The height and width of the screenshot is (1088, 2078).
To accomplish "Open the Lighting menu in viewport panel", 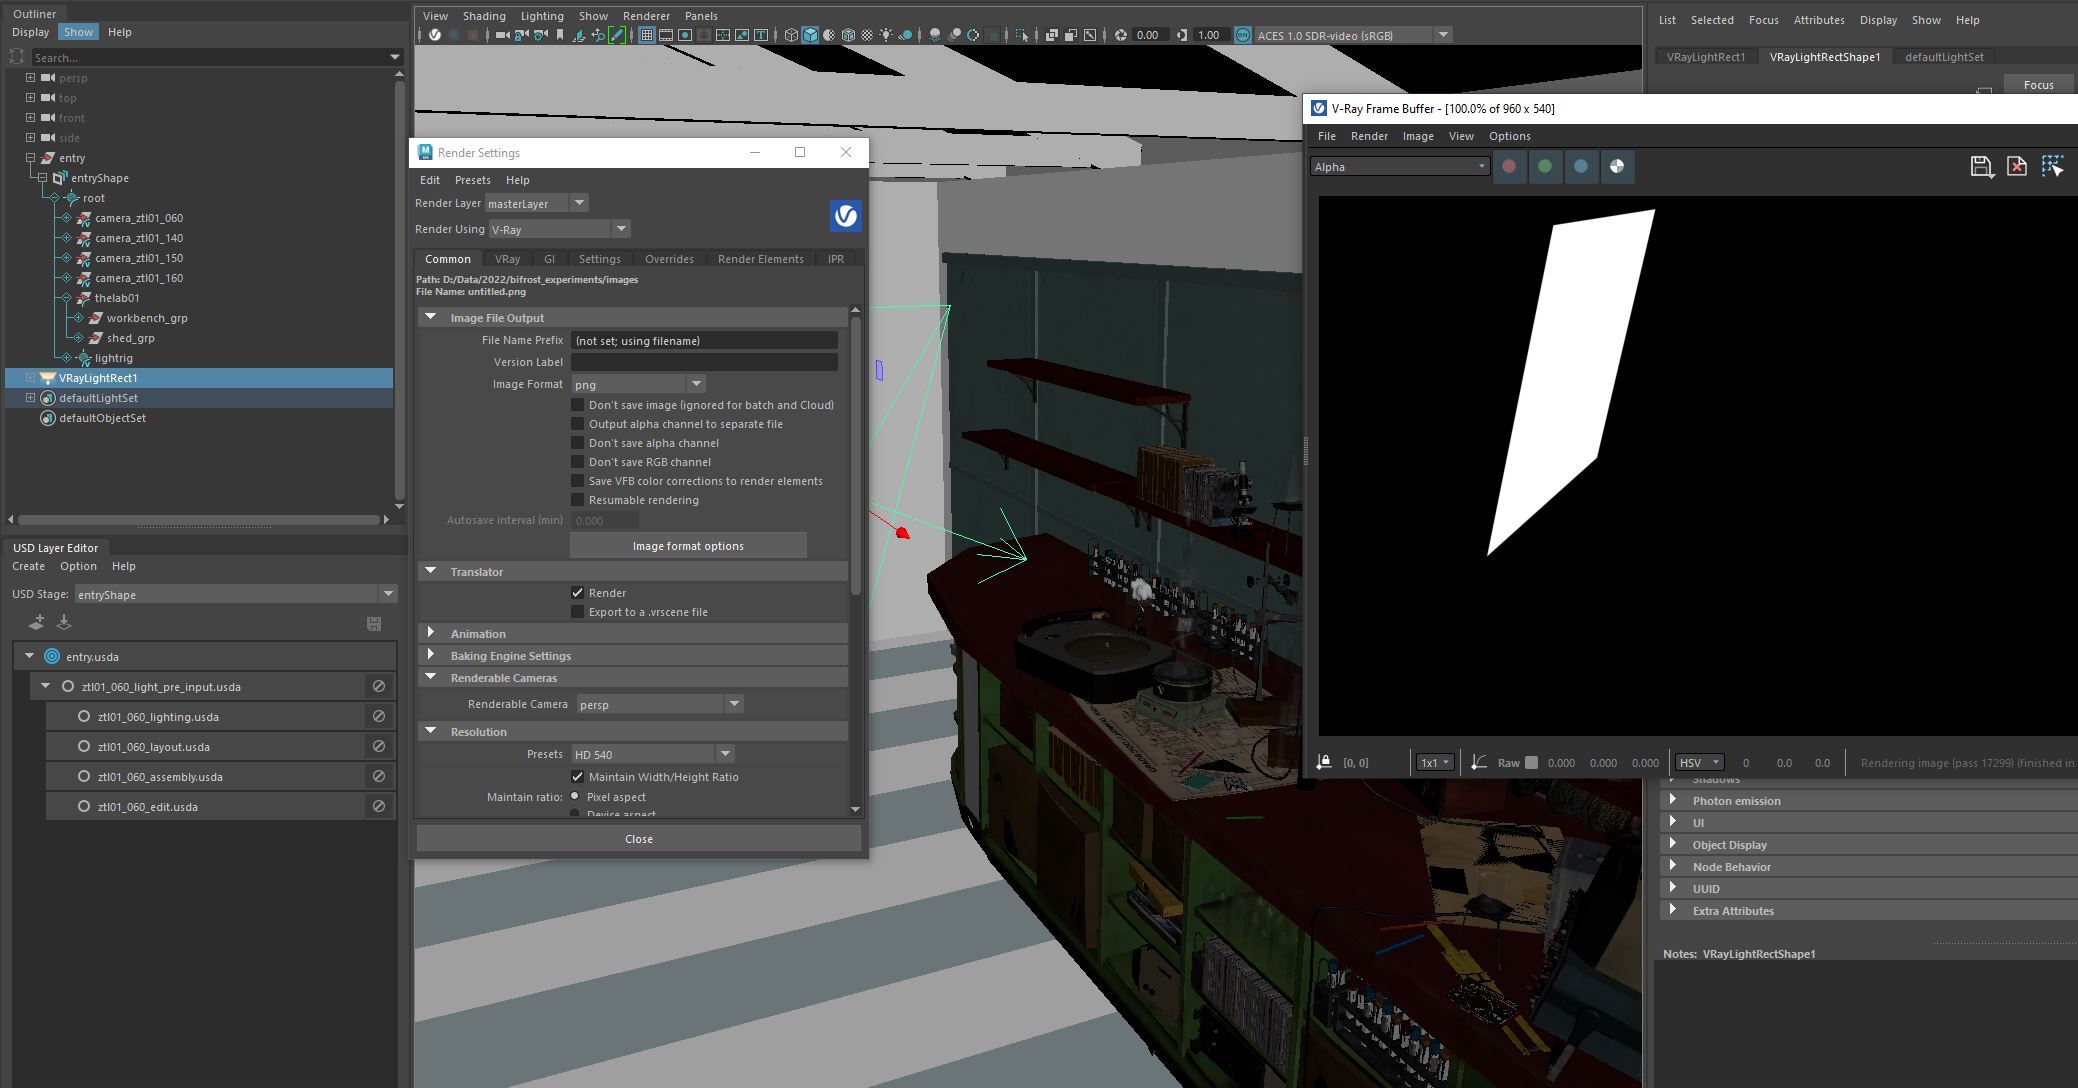I will tap(541, 16).
